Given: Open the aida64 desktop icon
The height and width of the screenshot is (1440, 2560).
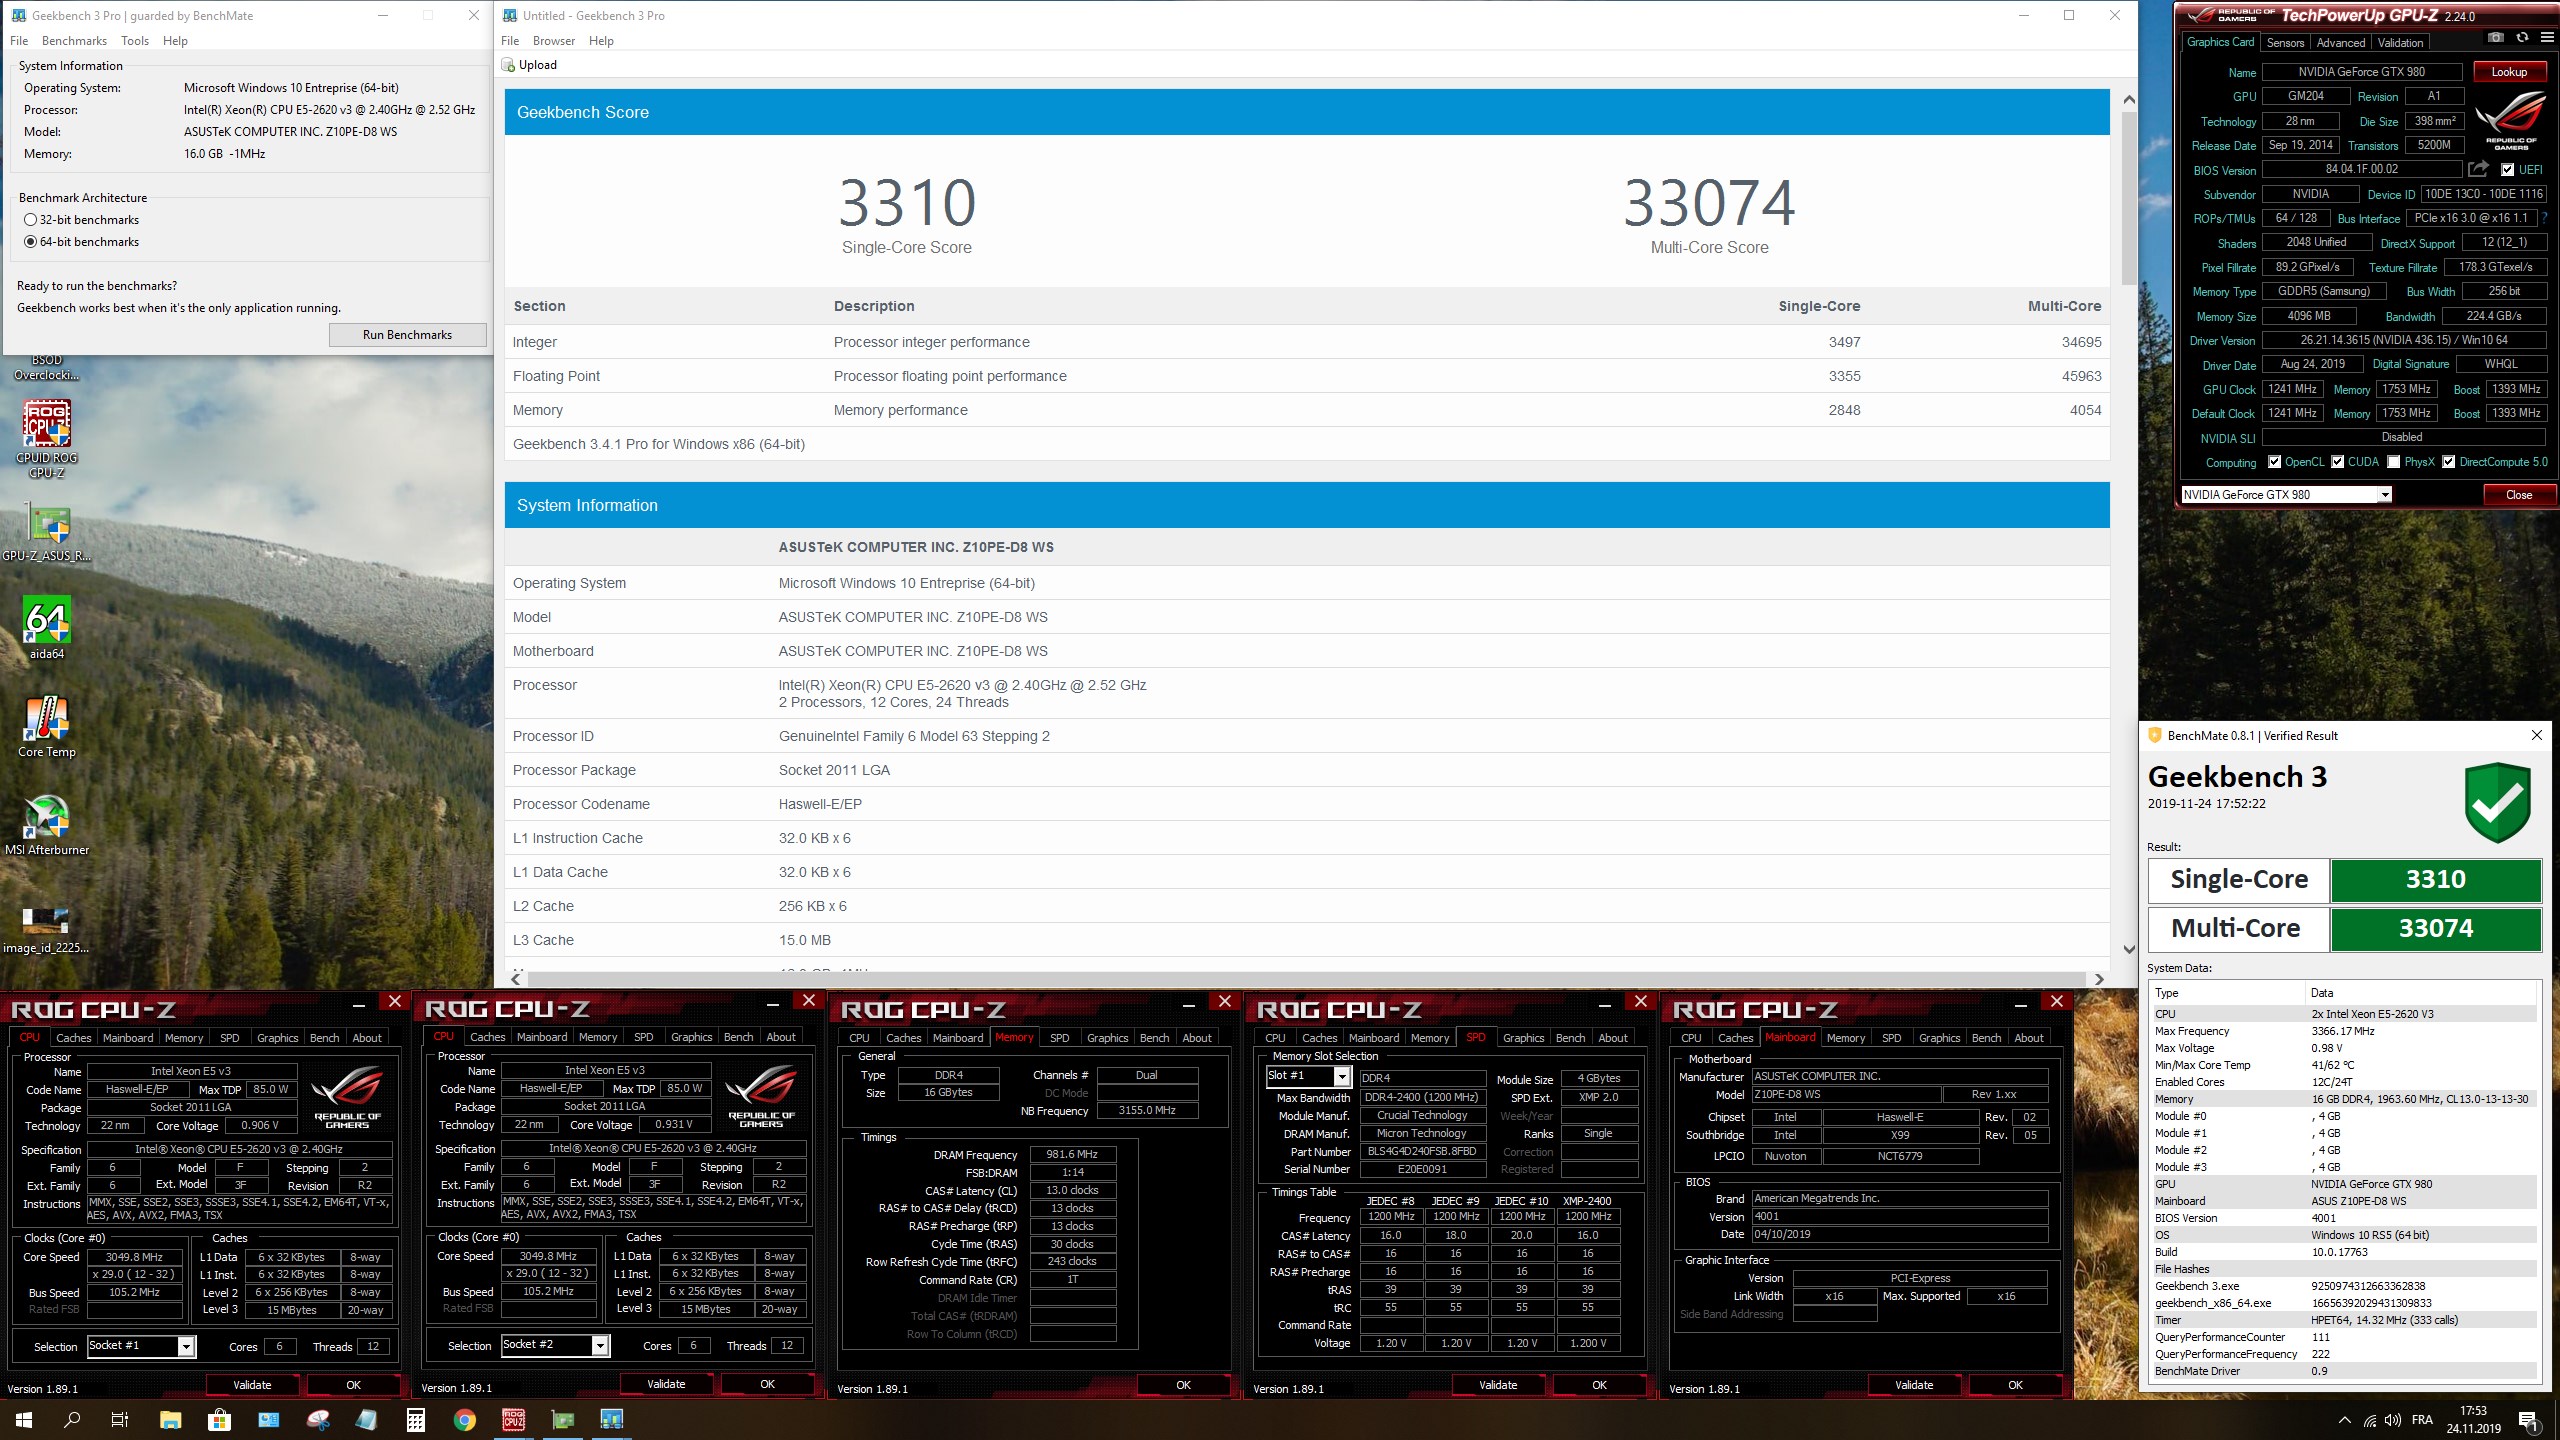Looking at the screenshot, I should 47,630.
